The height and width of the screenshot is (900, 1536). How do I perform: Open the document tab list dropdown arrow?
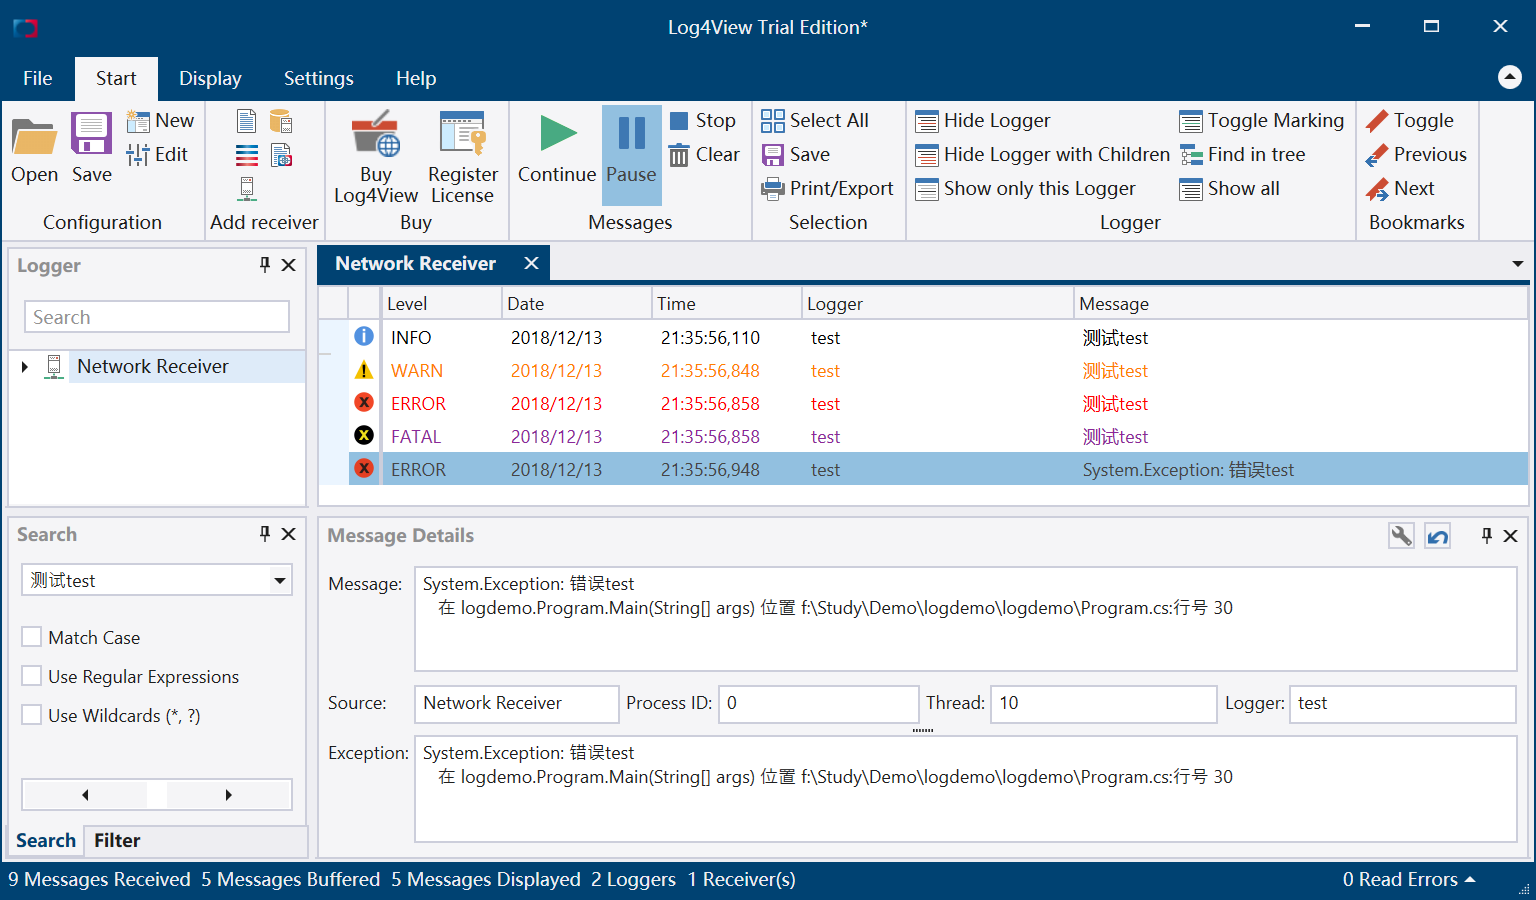pyautogui.click(x=1518, y=264)
